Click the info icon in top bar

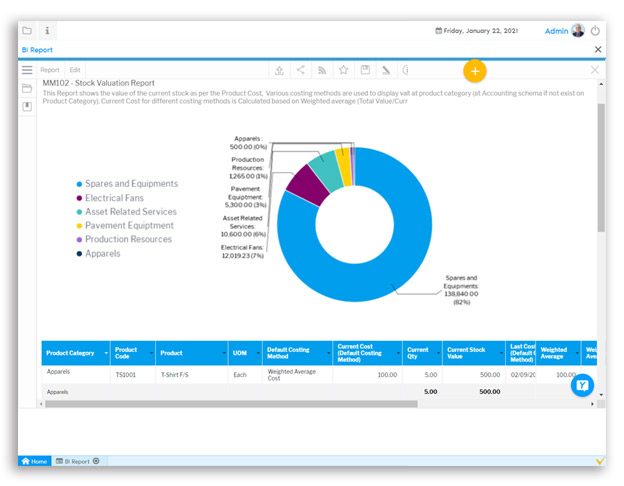(x=47, y=31)
